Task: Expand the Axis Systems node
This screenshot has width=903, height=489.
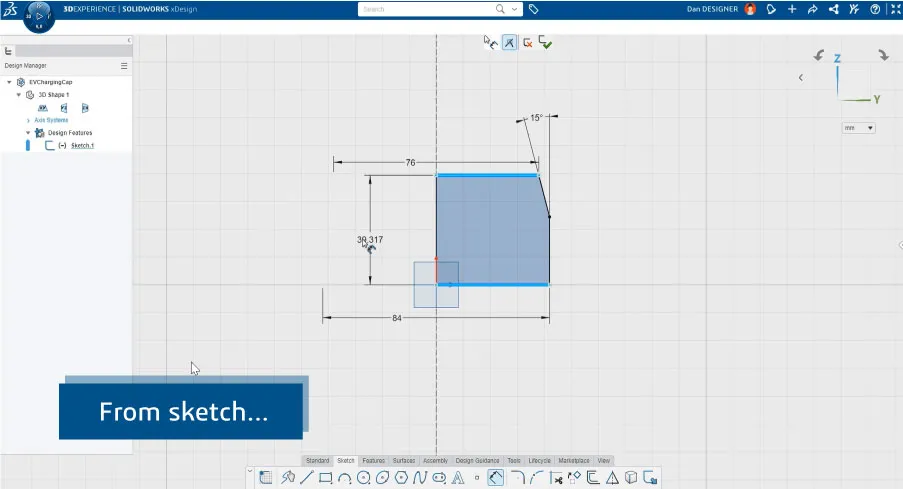Action: click(x=28, y=120)
